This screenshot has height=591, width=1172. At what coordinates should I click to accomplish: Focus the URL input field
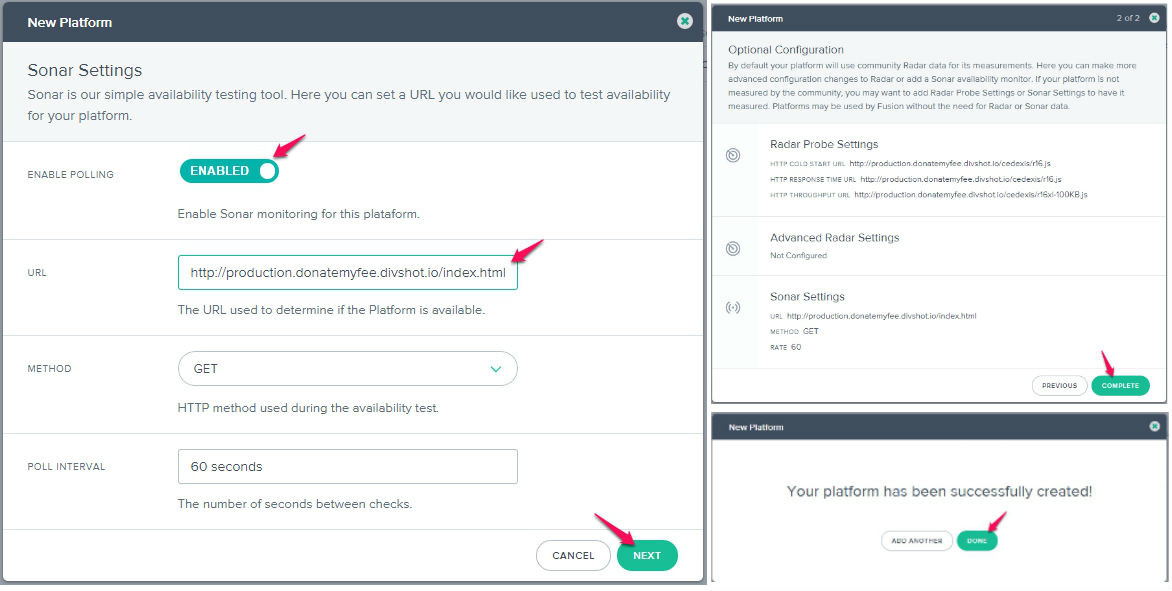pyautogui.click(x=347, y=273)
